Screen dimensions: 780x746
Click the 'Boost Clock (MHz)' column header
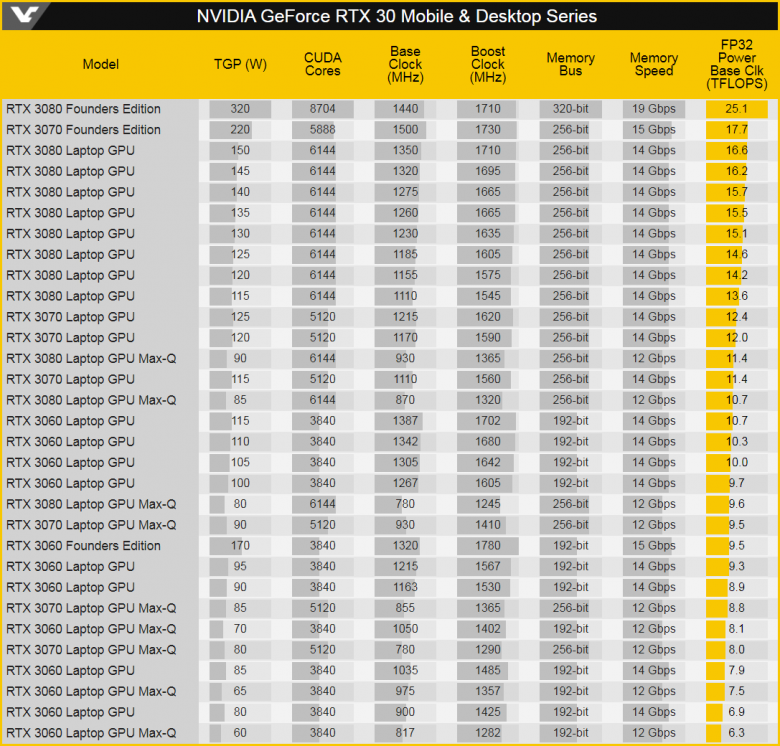(488, 64)
